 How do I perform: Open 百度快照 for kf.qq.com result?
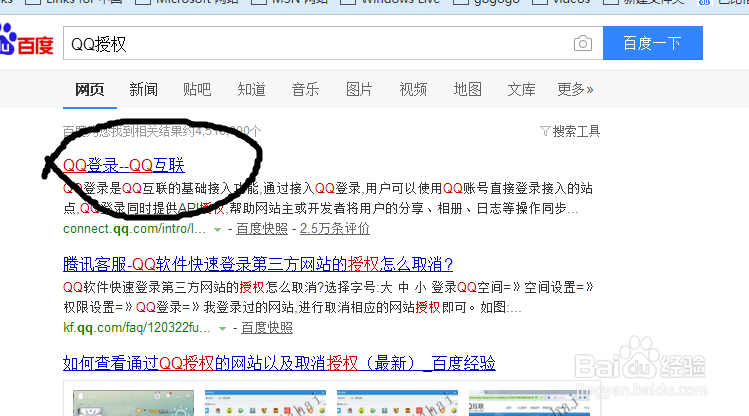point(267,328)
